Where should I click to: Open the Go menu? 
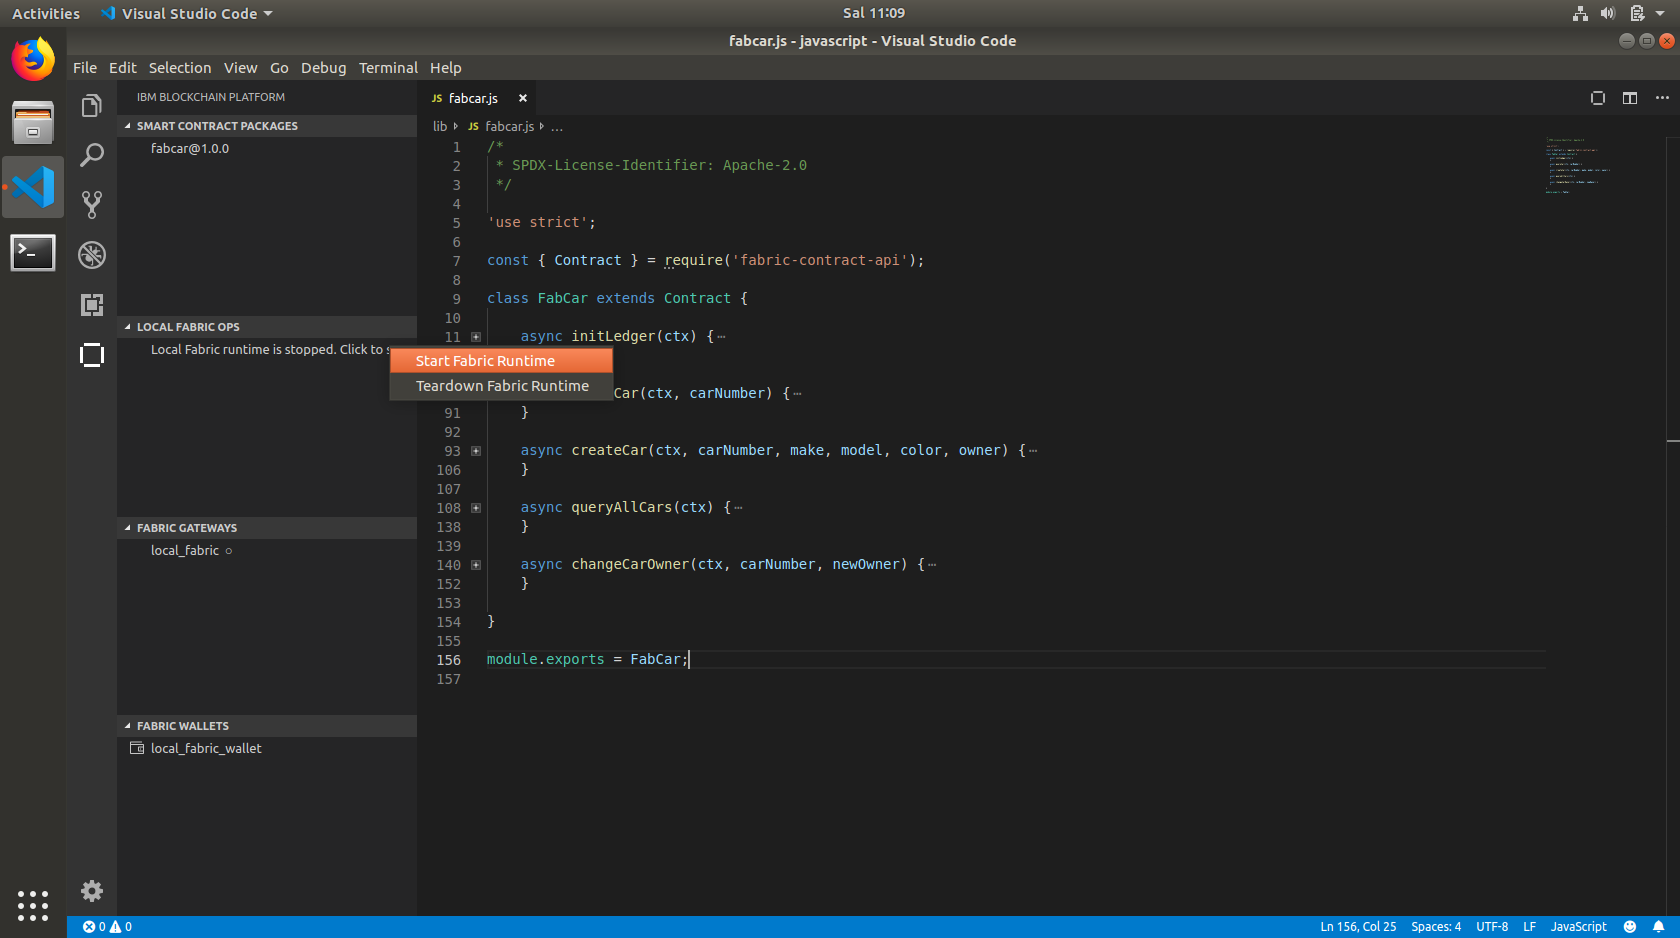click(279, 68)
